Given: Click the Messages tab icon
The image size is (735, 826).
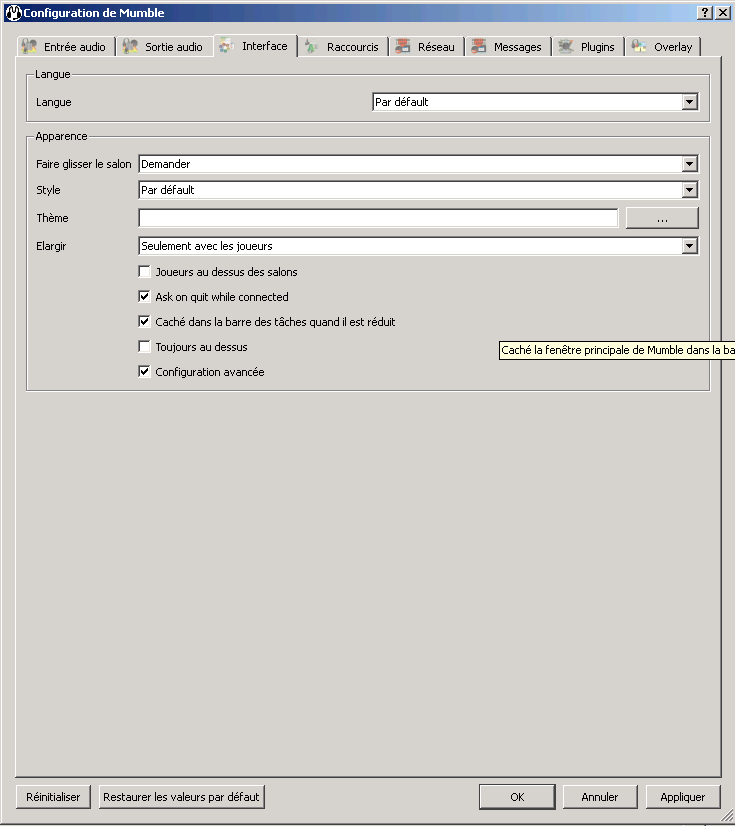Looking at the screenshot, I should click(x=478, y=46).
